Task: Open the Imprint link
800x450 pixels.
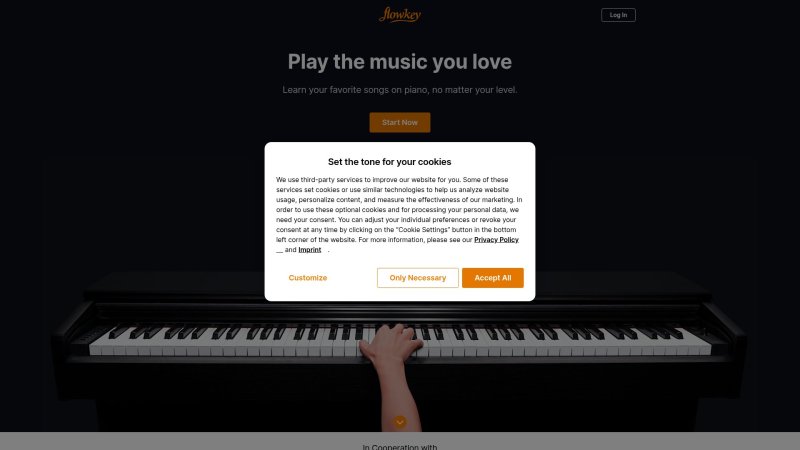Action: (309, 249)
